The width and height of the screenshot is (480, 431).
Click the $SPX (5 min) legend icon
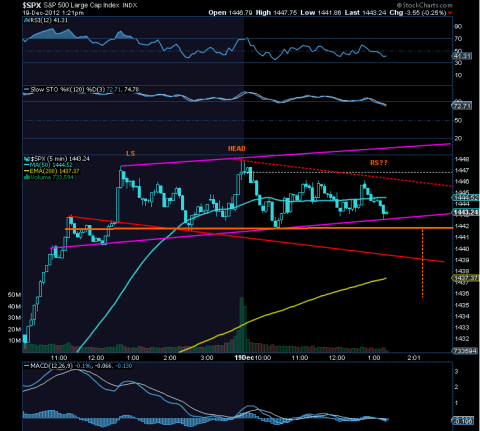[x=27, y=159]
